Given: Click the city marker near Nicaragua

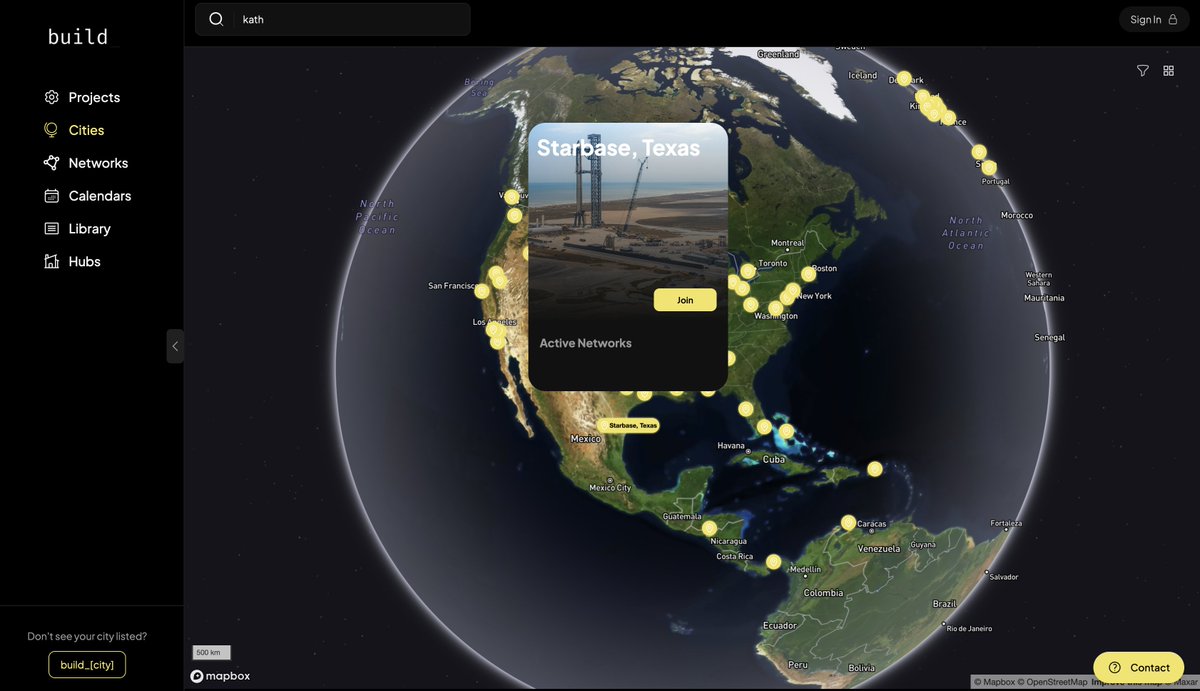Looking at the screenshot, I should 709,528.
